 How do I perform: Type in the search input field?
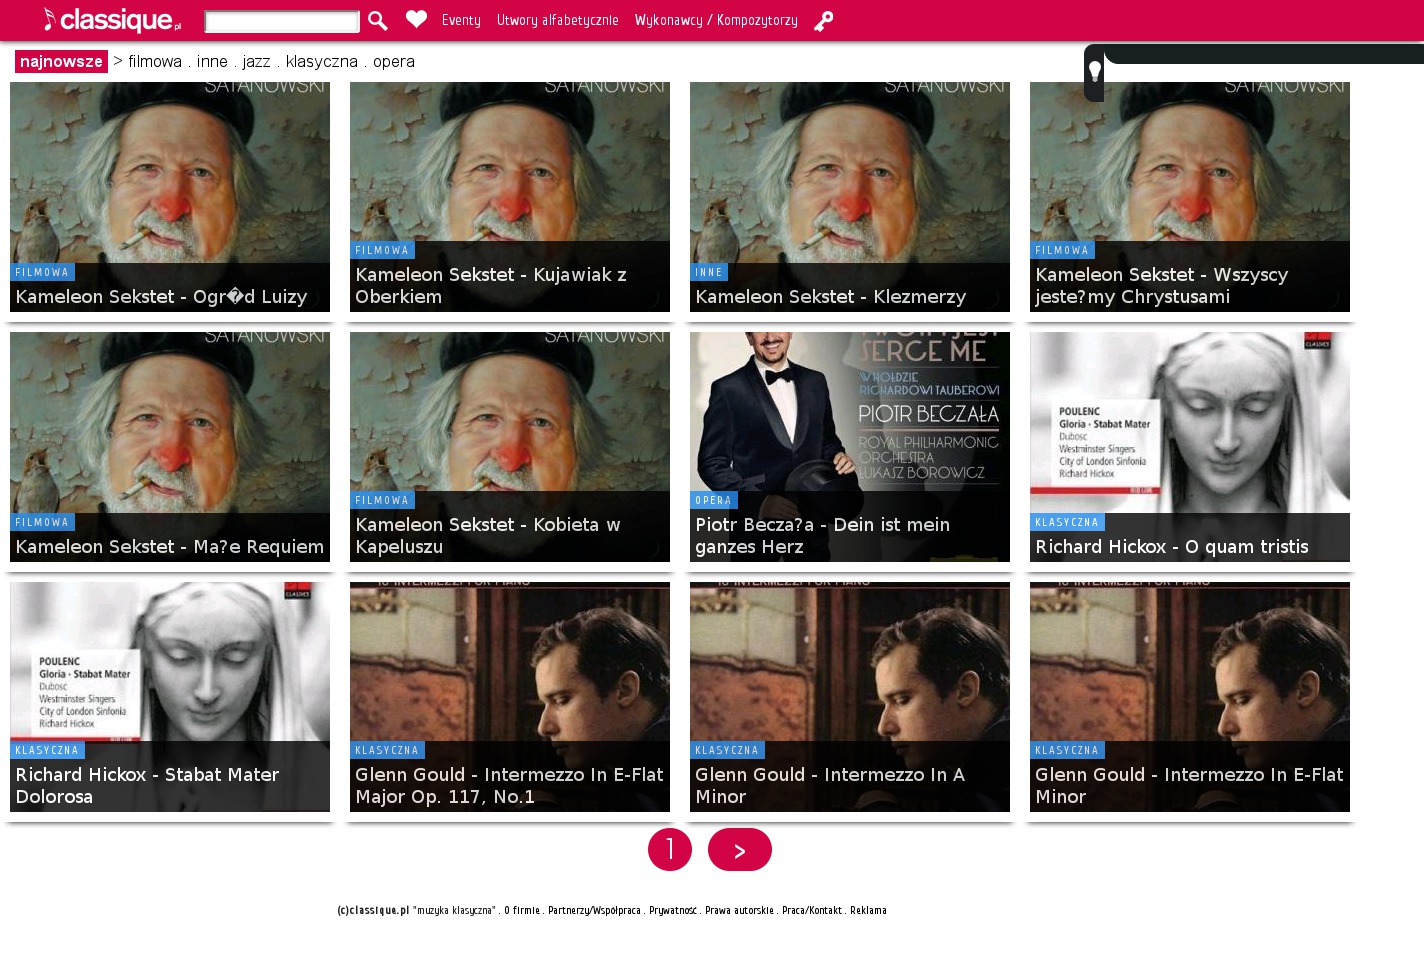(x=282, y=21)
